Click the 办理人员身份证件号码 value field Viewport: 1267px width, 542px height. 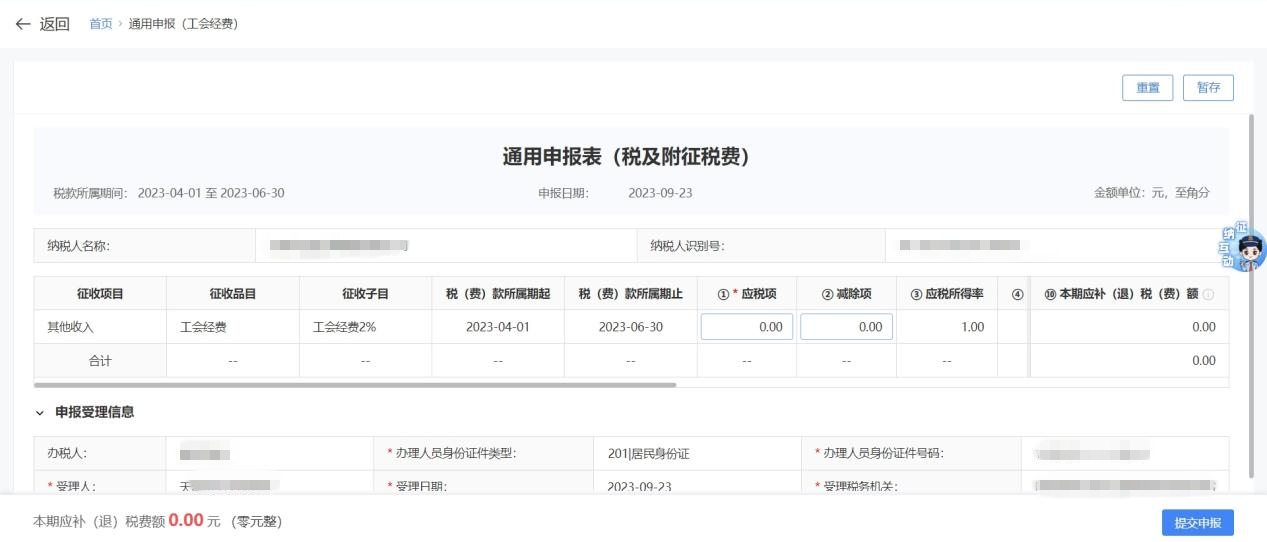pos(1124,453)
